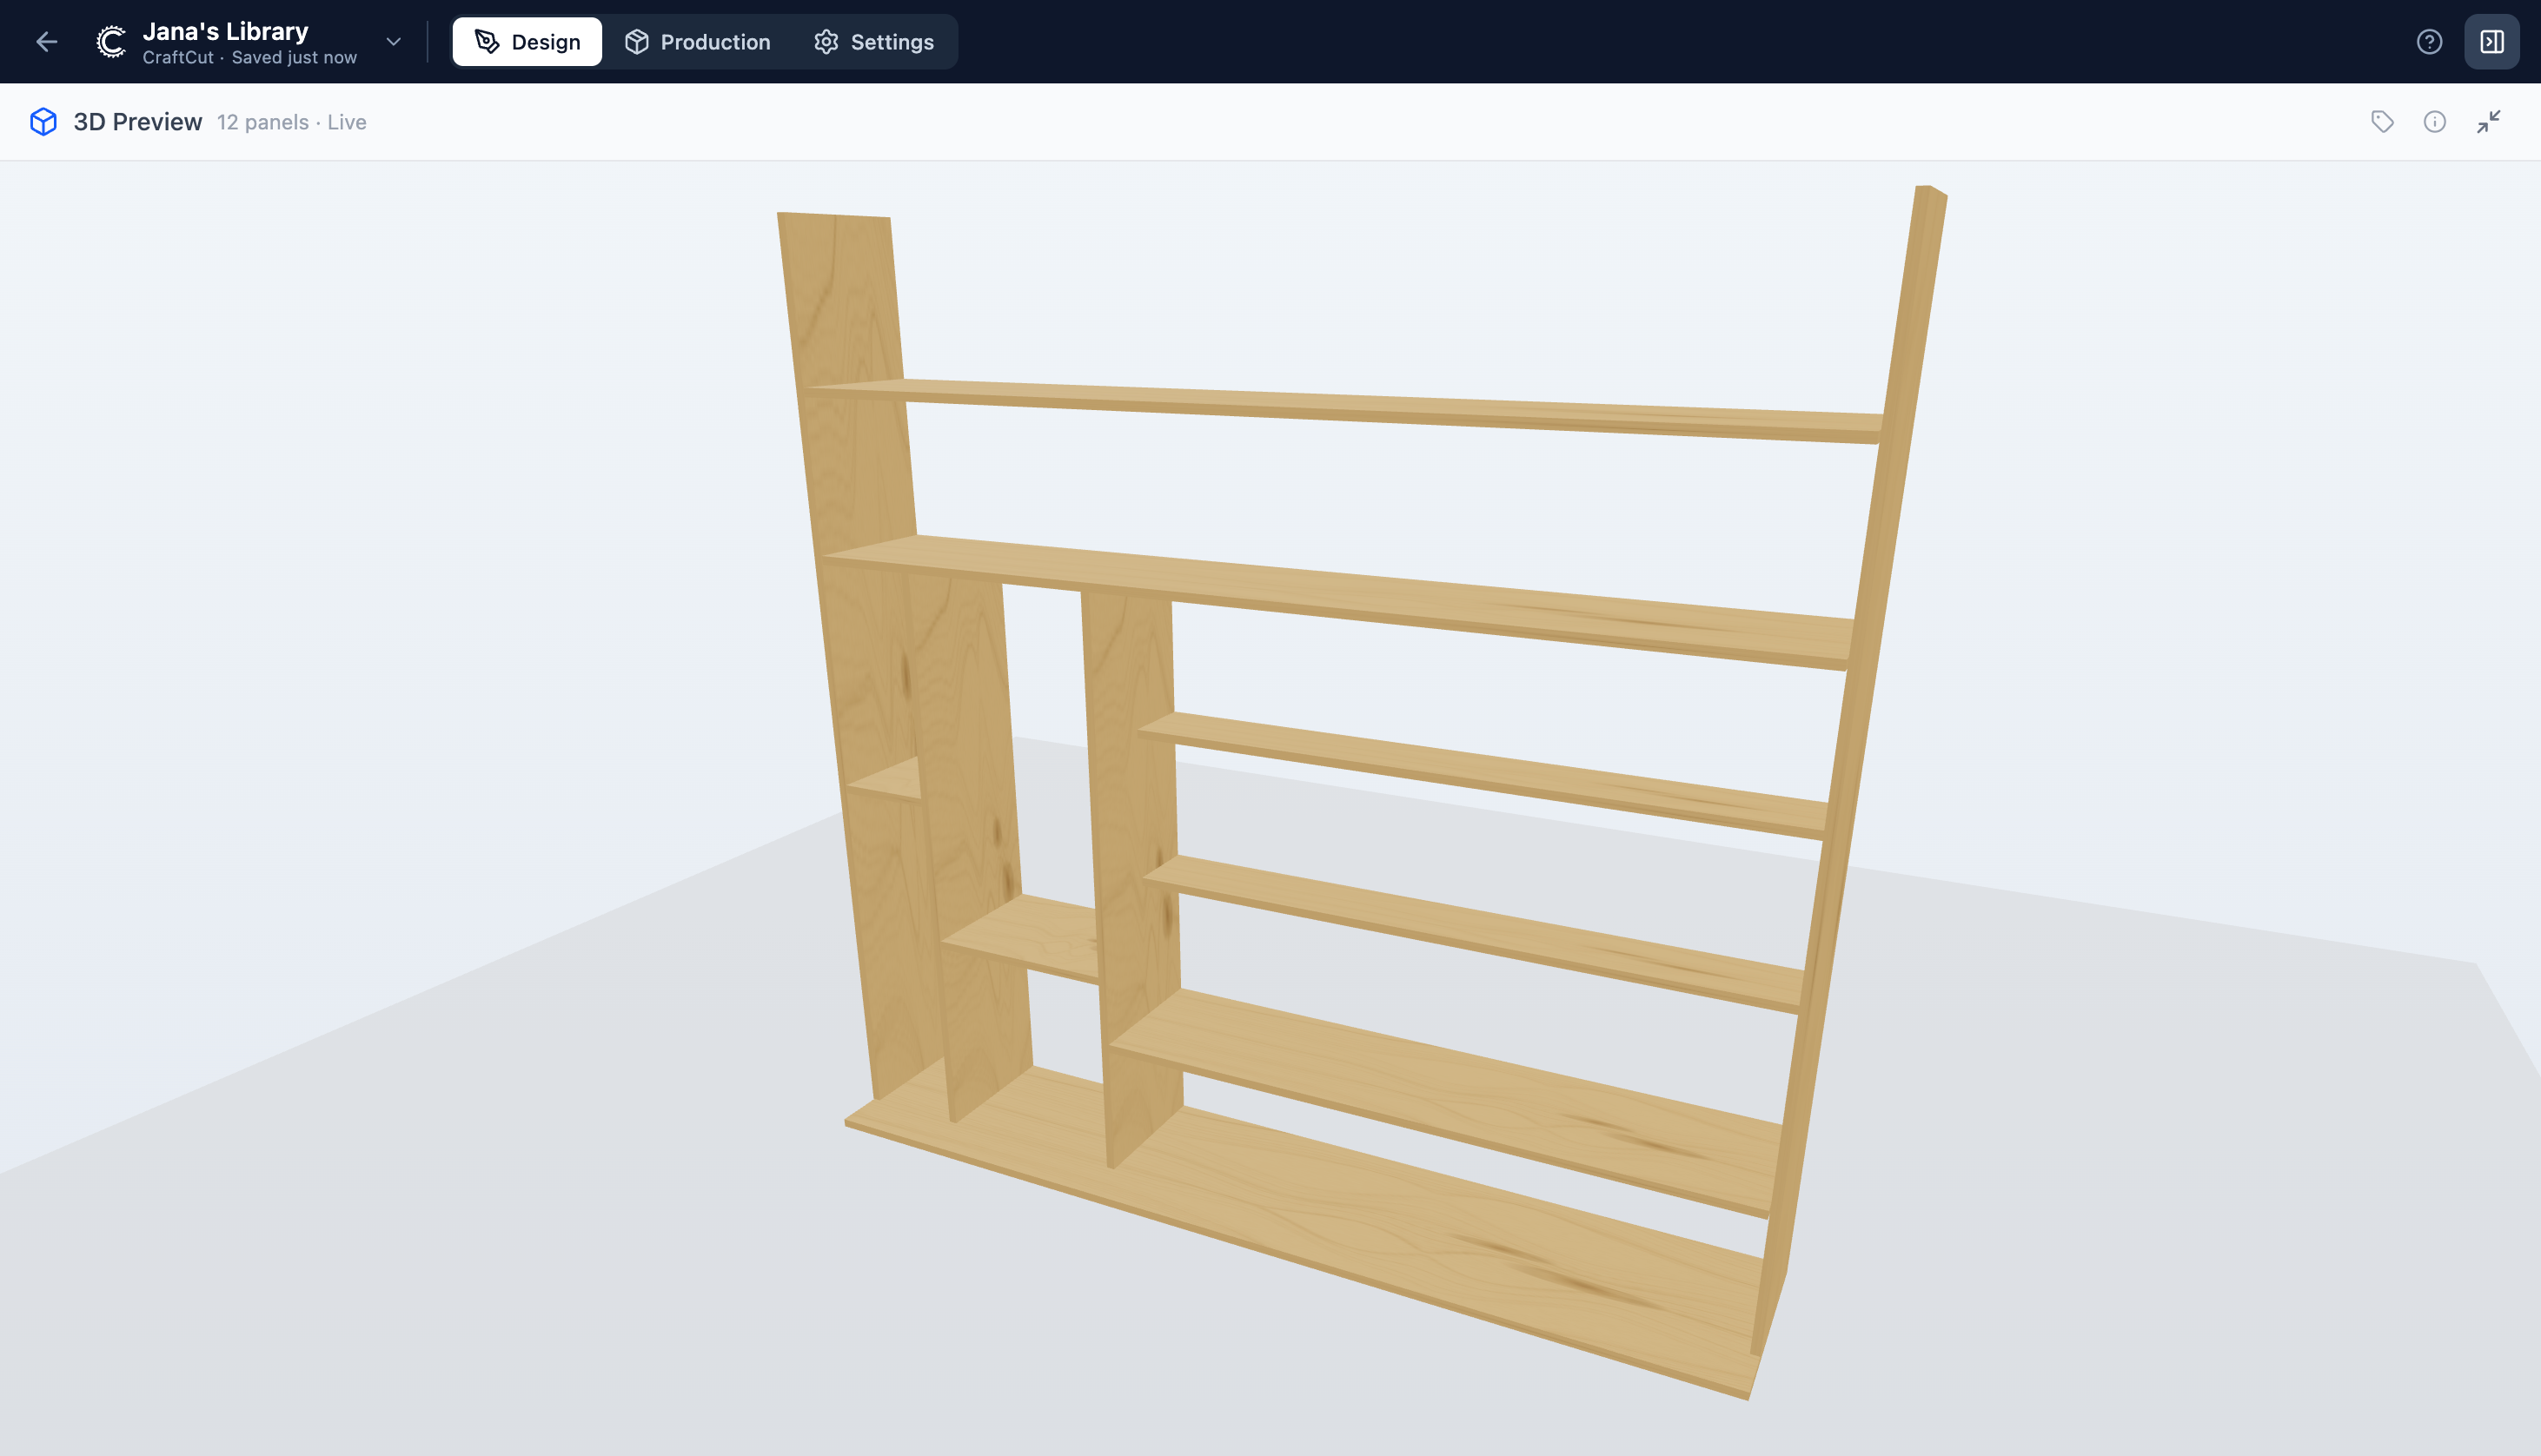Click the pen icon inside the Design tab

(x=487, y=41)
